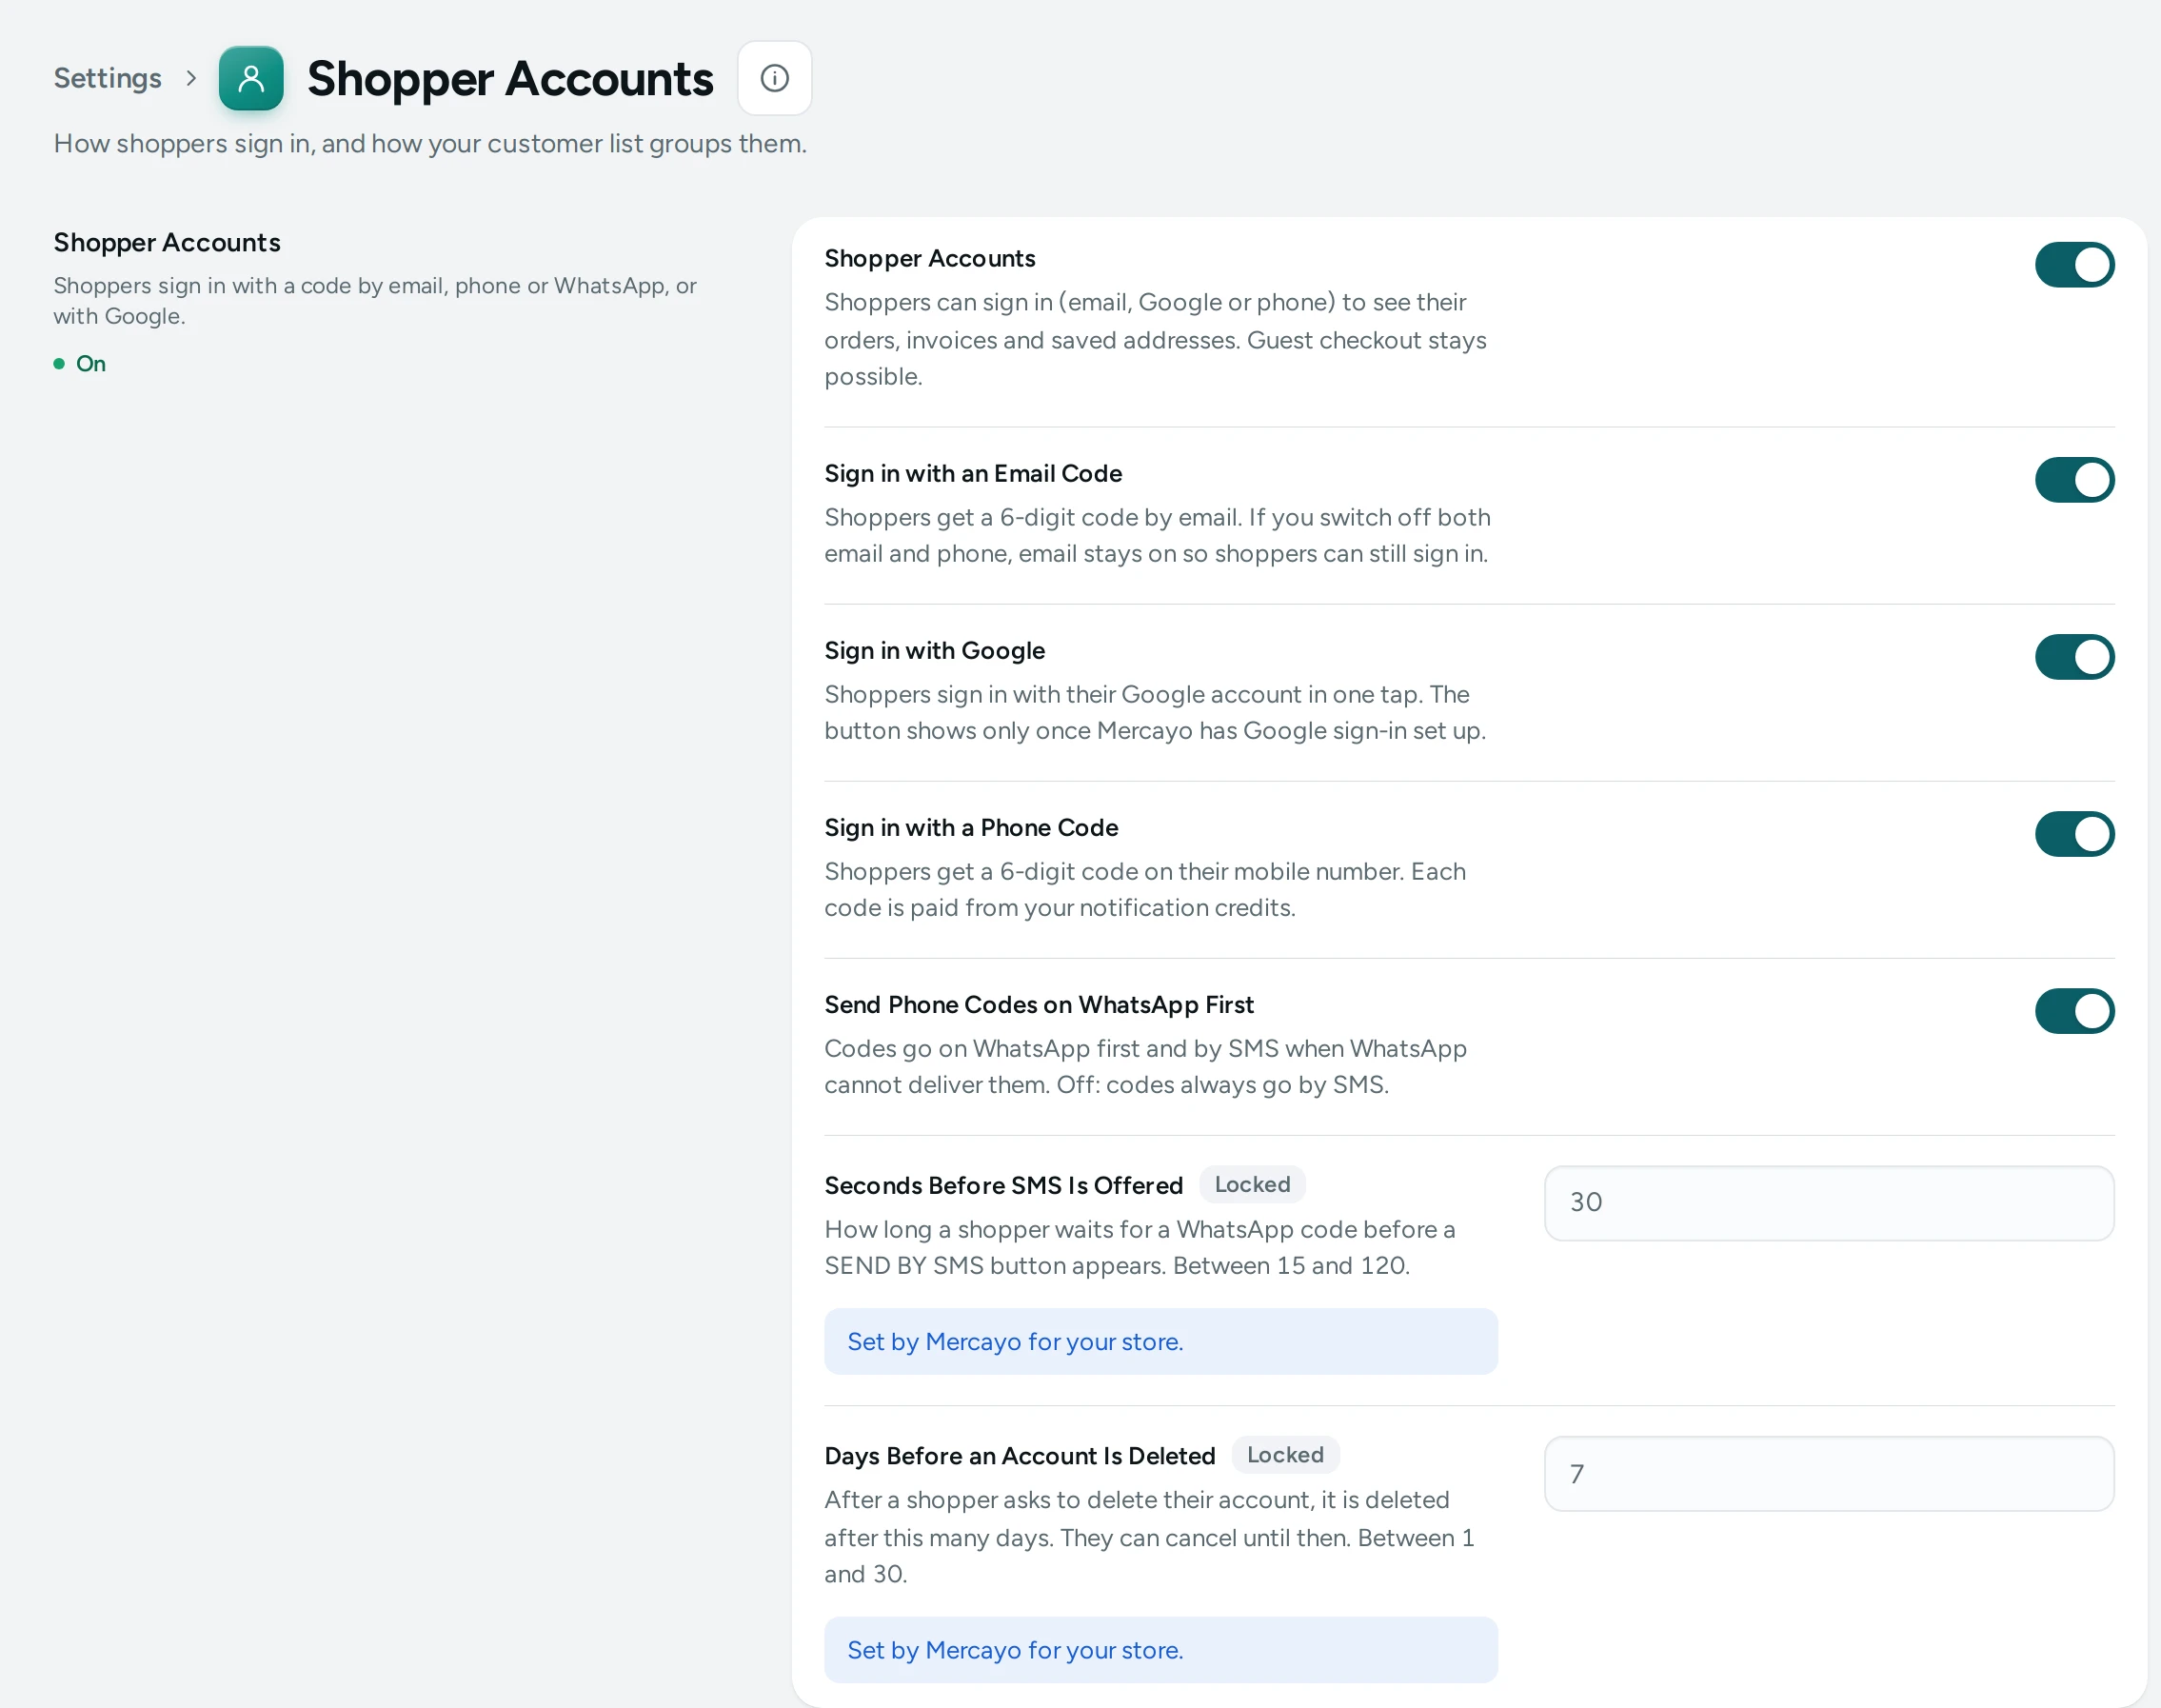The image size is (2161, 1708).
Task: Click the page subtitle 'How shoppers sign in' text
Action: click(430, 144)
